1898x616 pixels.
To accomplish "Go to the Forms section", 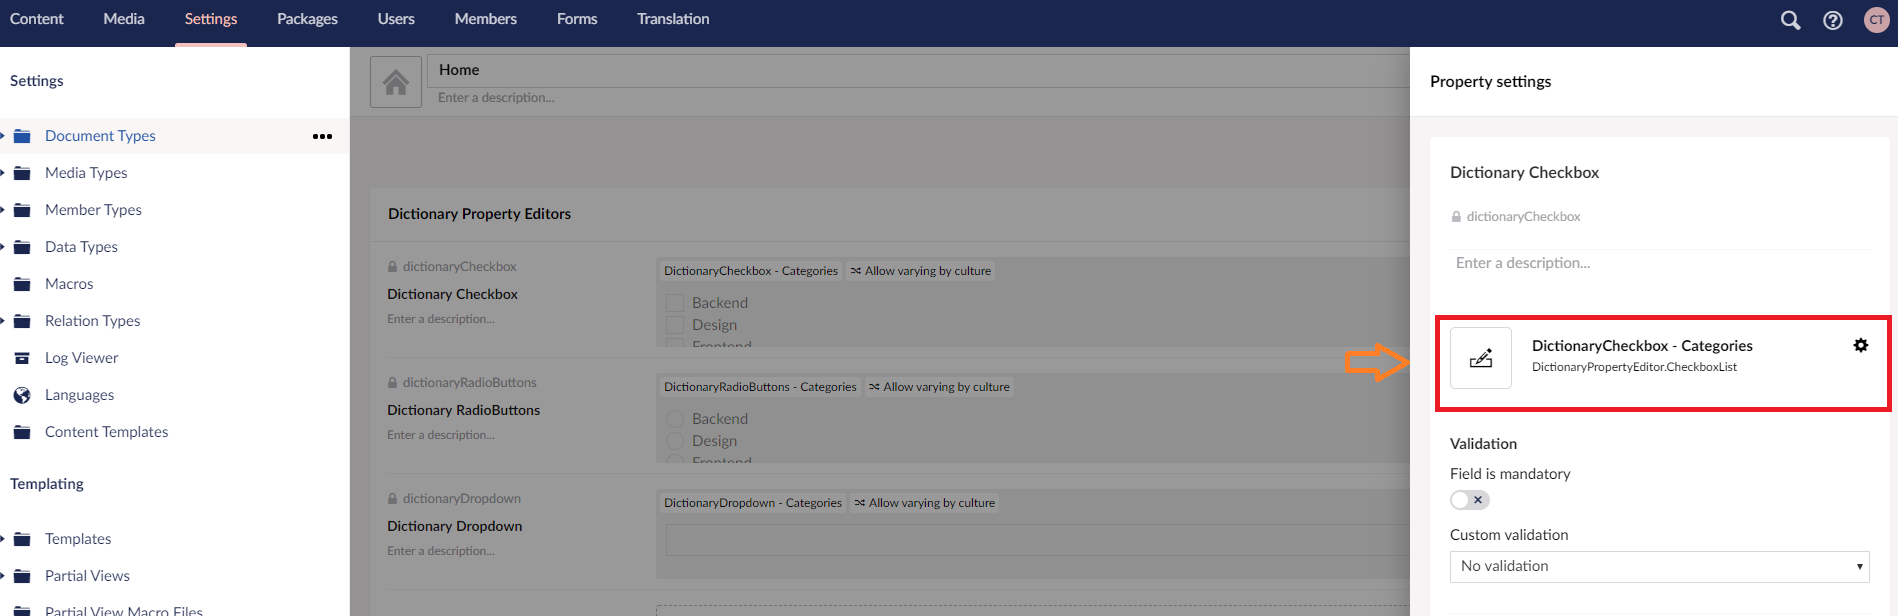I will click(577, 19).
